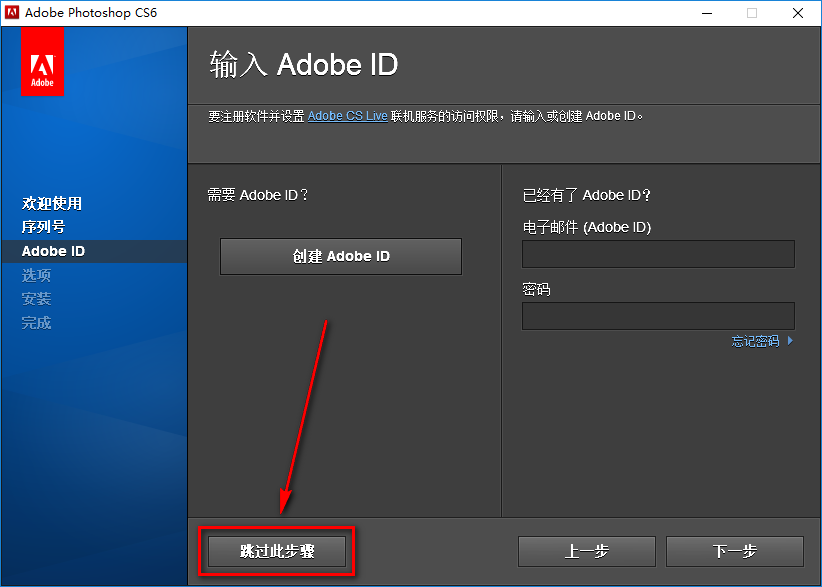Click the highlighted 跳过此步骤 button
Screen dimensions: 822x587
275,550
